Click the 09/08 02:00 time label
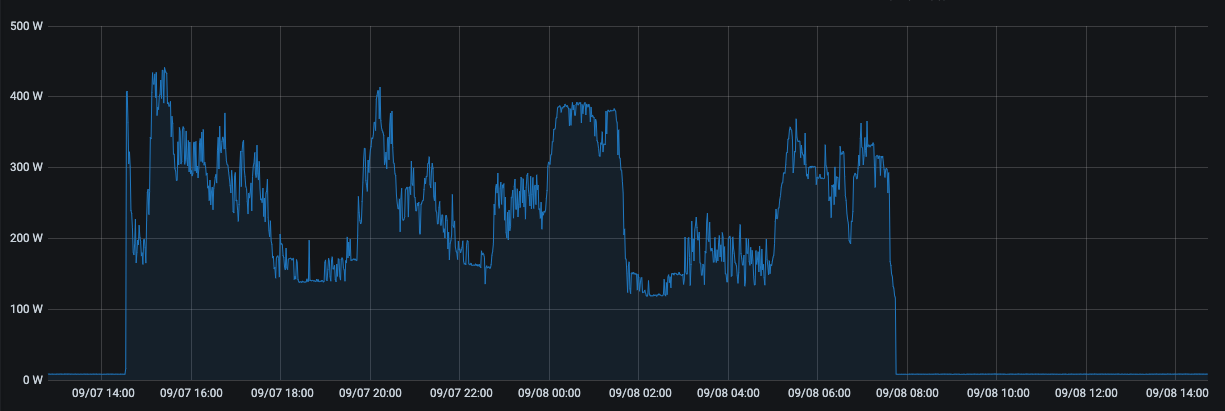The image size is (1225, 411). tap(639, 393)
